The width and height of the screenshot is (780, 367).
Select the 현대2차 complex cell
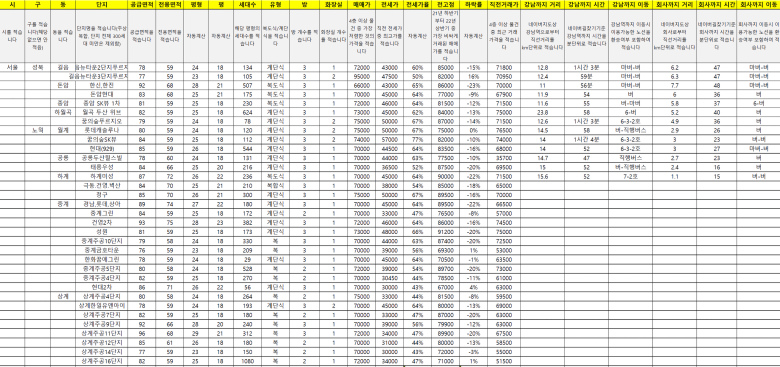coord(101,287)
